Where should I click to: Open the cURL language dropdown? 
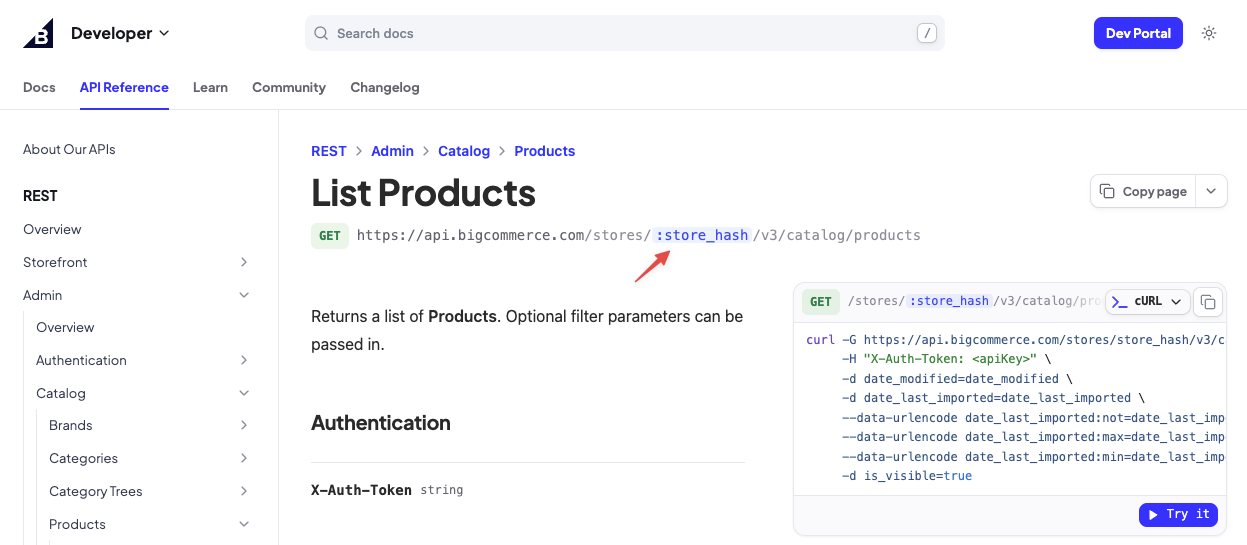[x=1148, y=301]
